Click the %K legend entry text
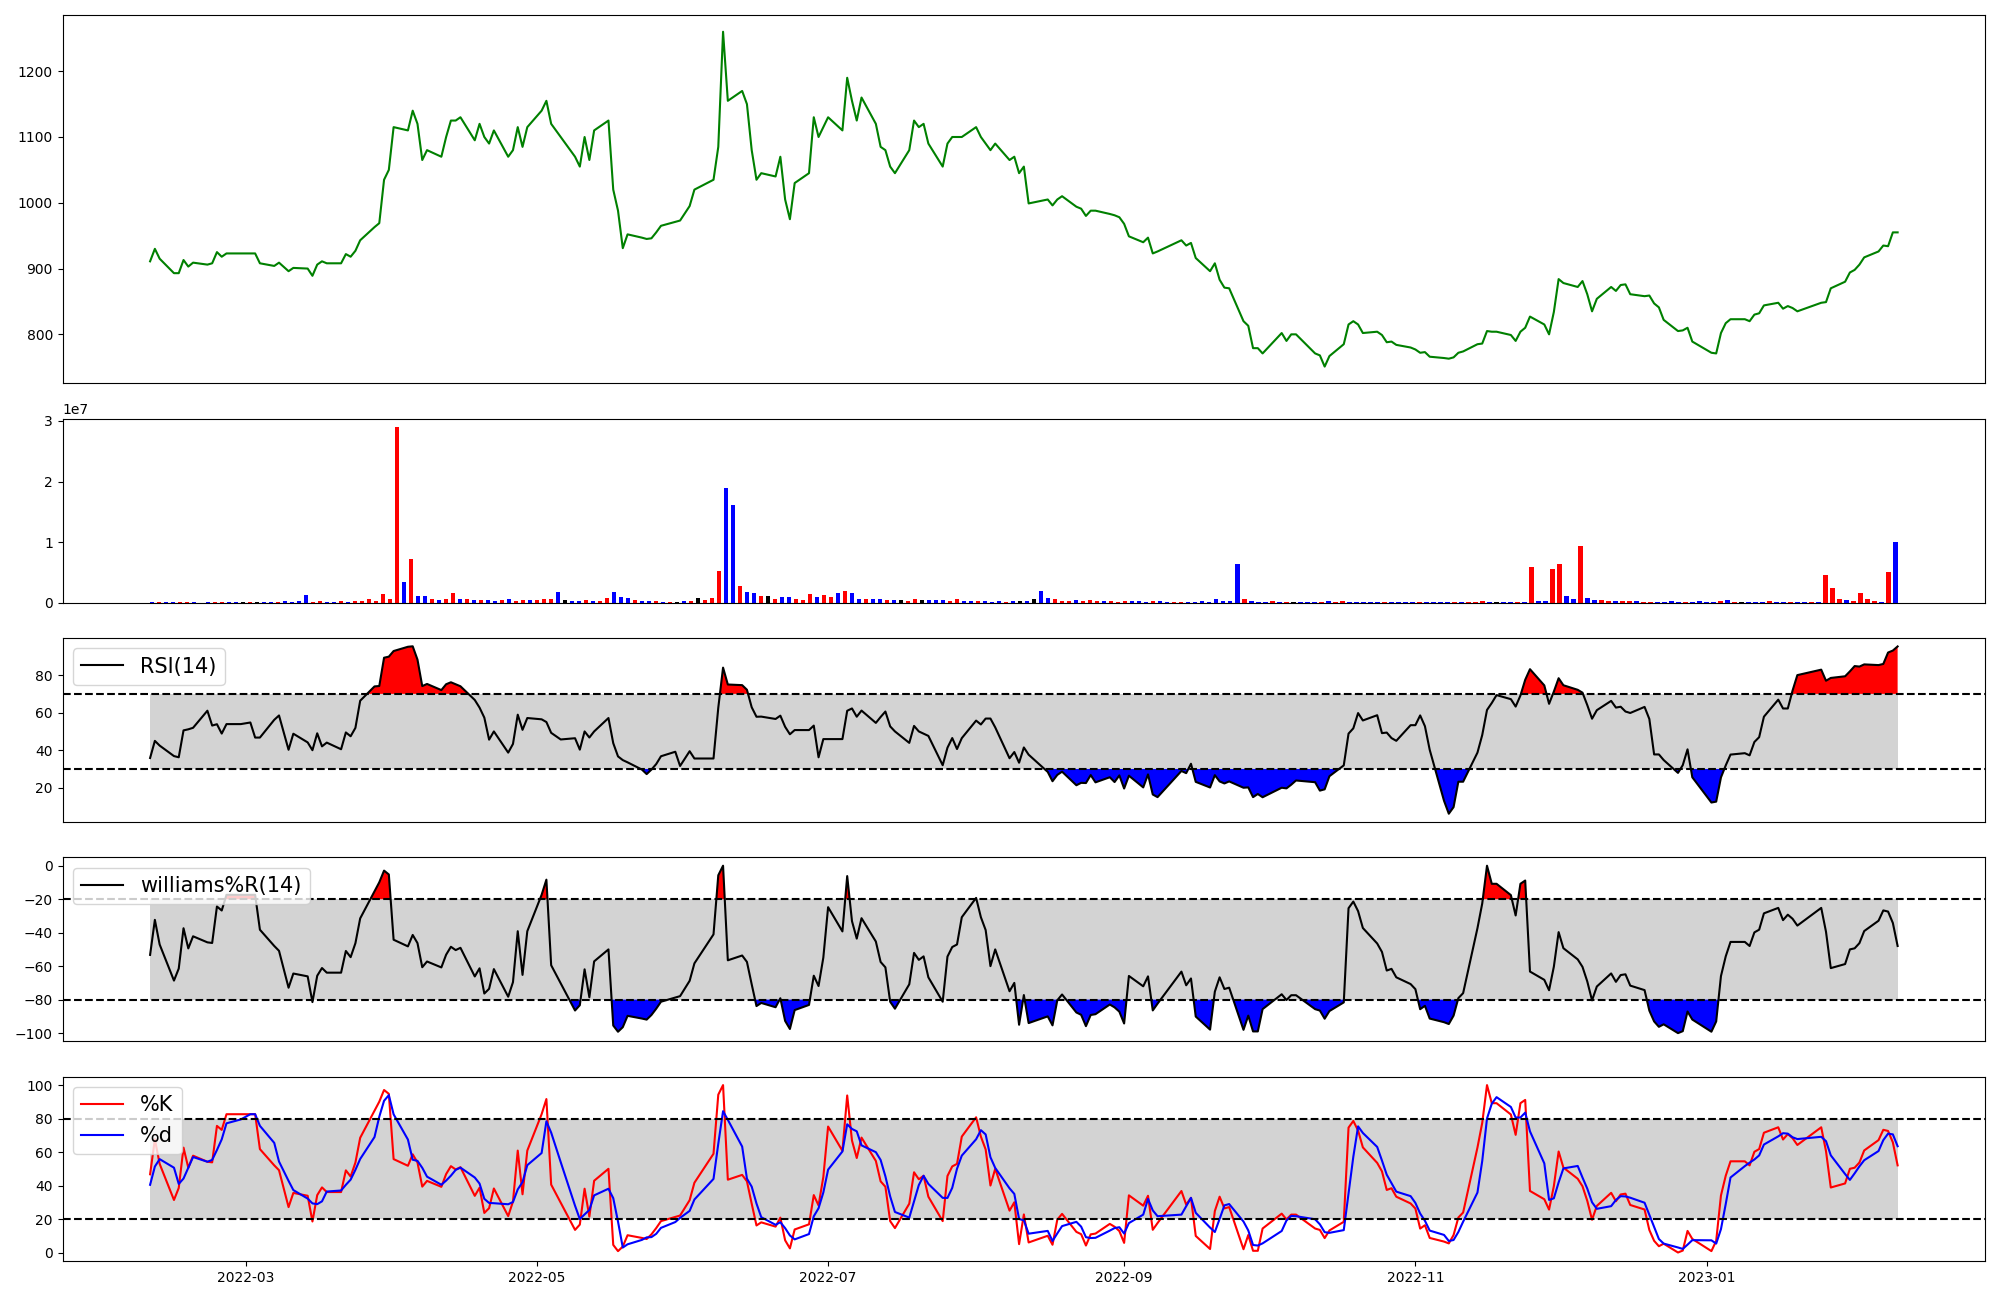This screenshot has width=2000, height=1300. 156,1104
